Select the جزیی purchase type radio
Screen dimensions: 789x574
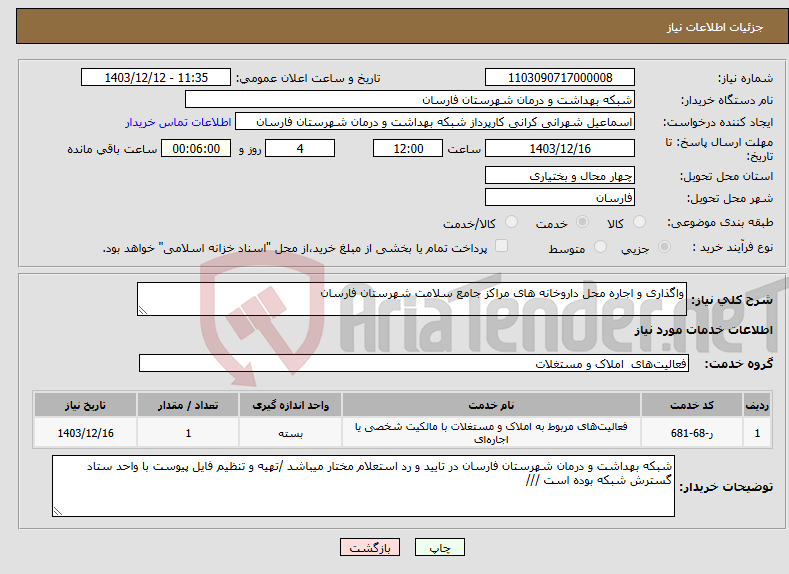coord(664,247)
